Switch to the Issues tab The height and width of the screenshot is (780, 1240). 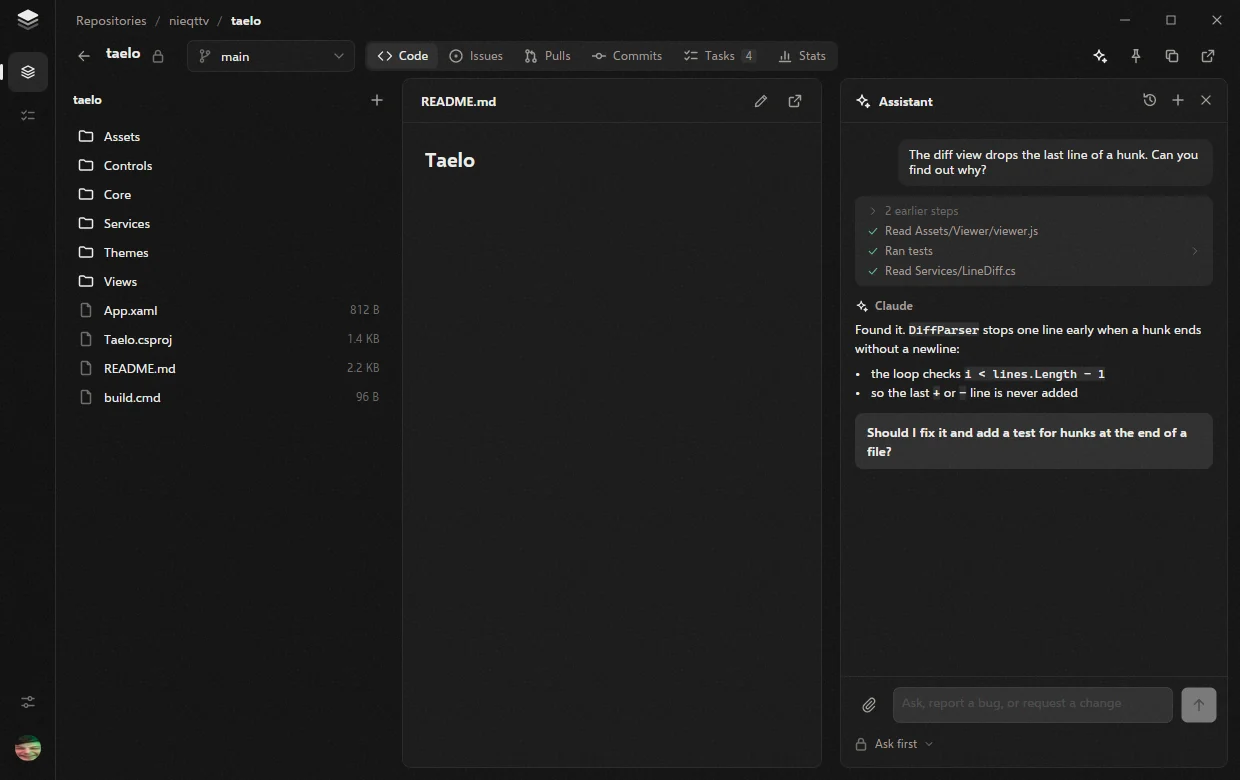tap(476, 56)
